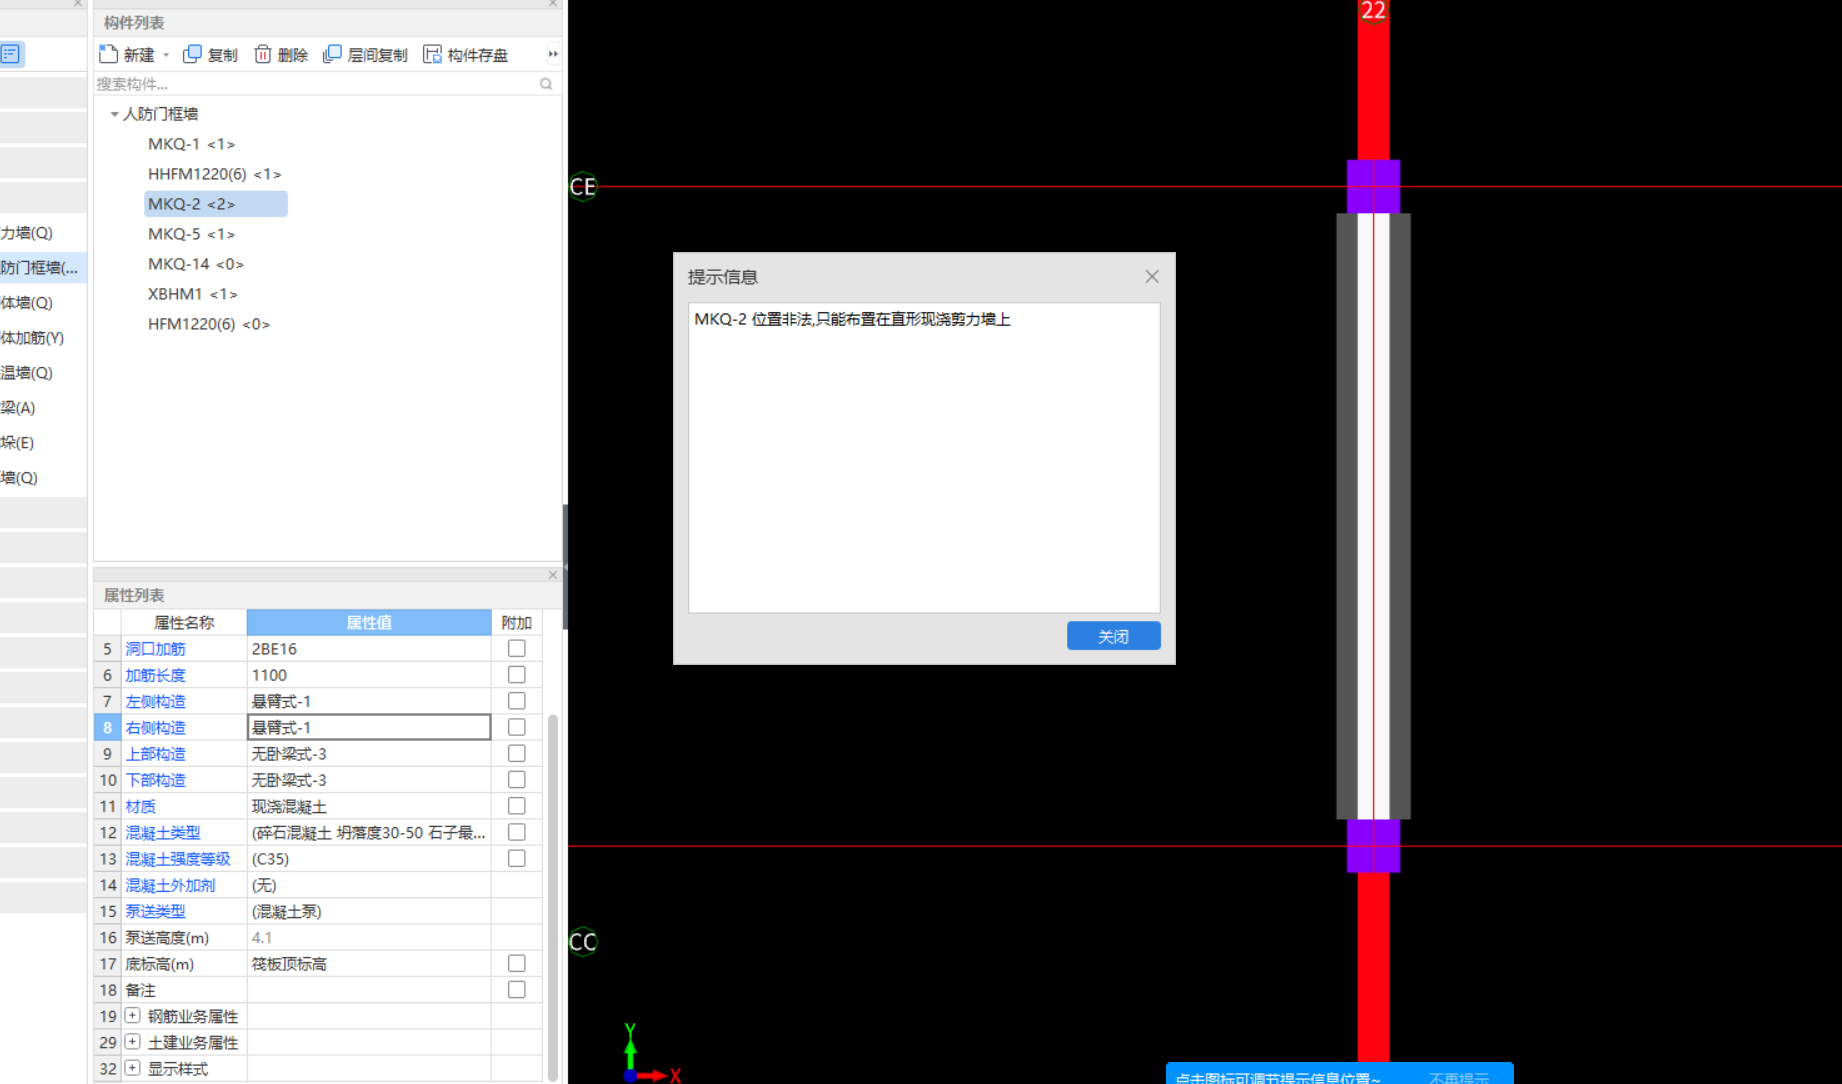Screen dimensions: 1842x1084
Task: Click the 构件存盘 save component icon
Action: click(x=432, y=54)
